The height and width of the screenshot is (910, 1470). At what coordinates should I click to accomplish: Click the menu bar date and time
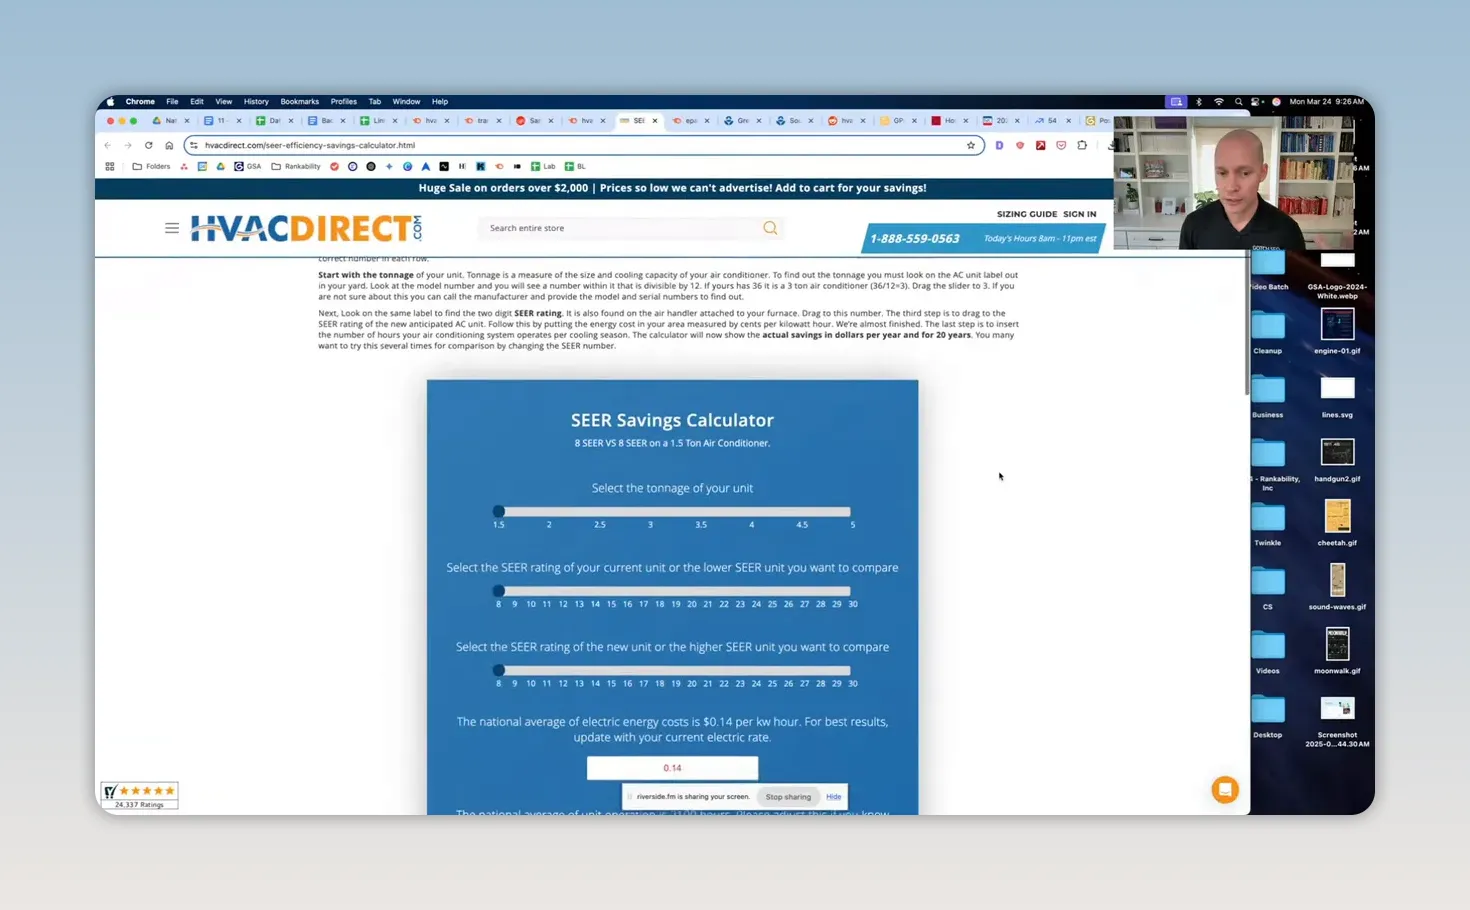pos(1327,101)
